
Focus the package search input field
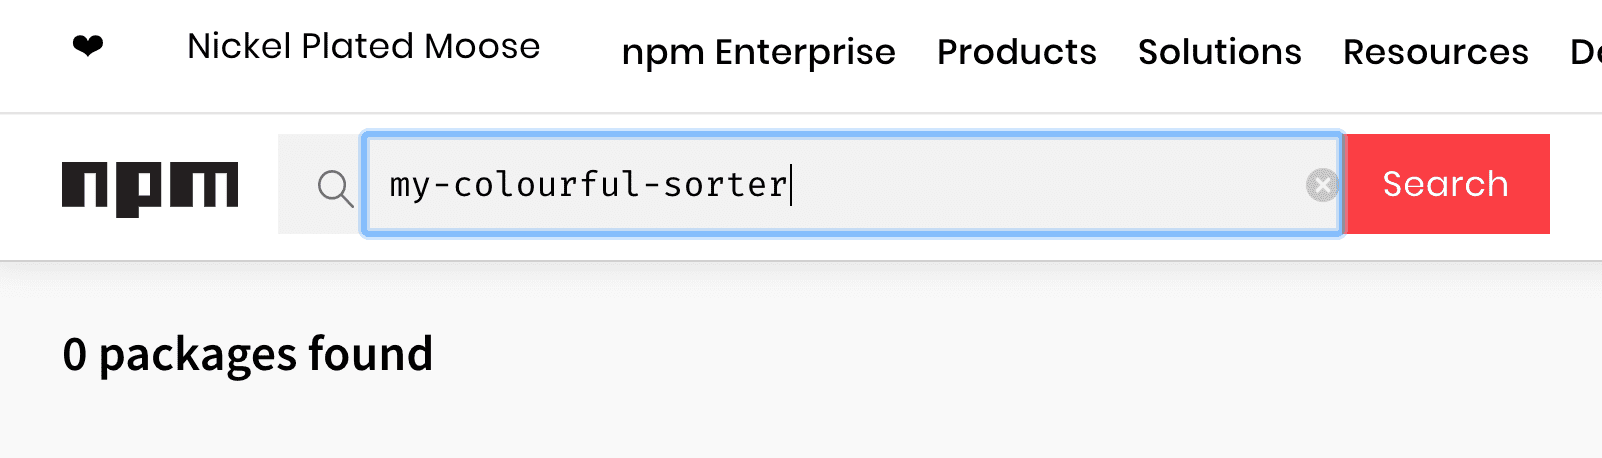852,184
